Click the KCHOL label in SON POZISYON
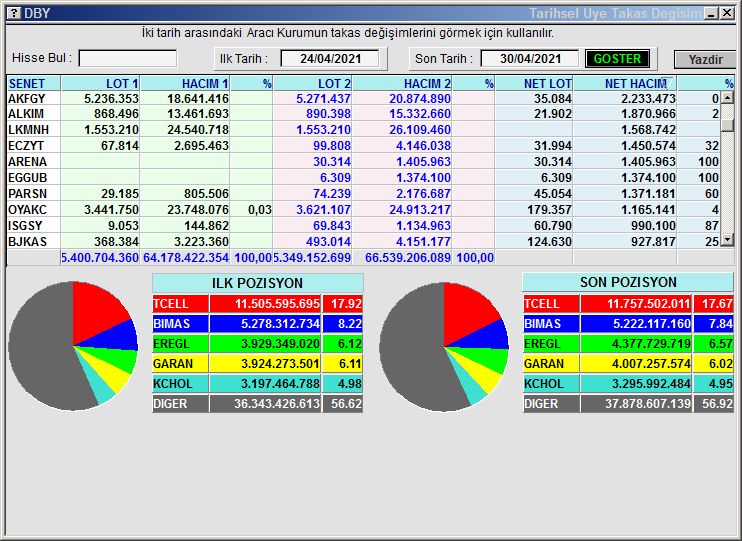This screenshot has height=541, width=742. click(x=544, y=383)
